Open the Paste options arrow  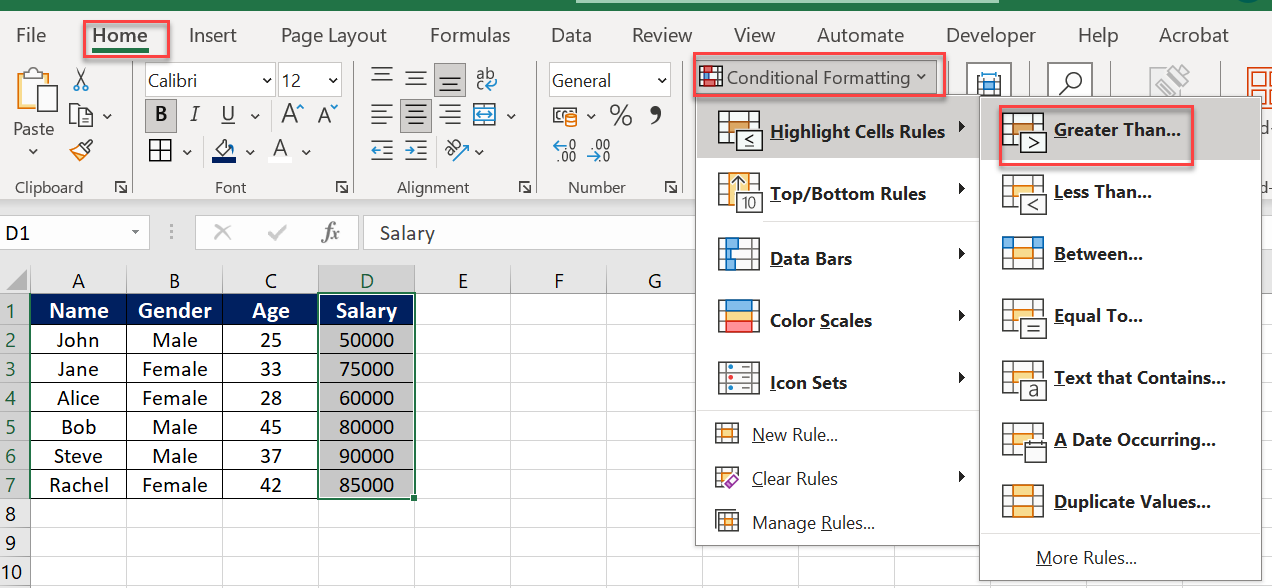(x=33, y=152)
